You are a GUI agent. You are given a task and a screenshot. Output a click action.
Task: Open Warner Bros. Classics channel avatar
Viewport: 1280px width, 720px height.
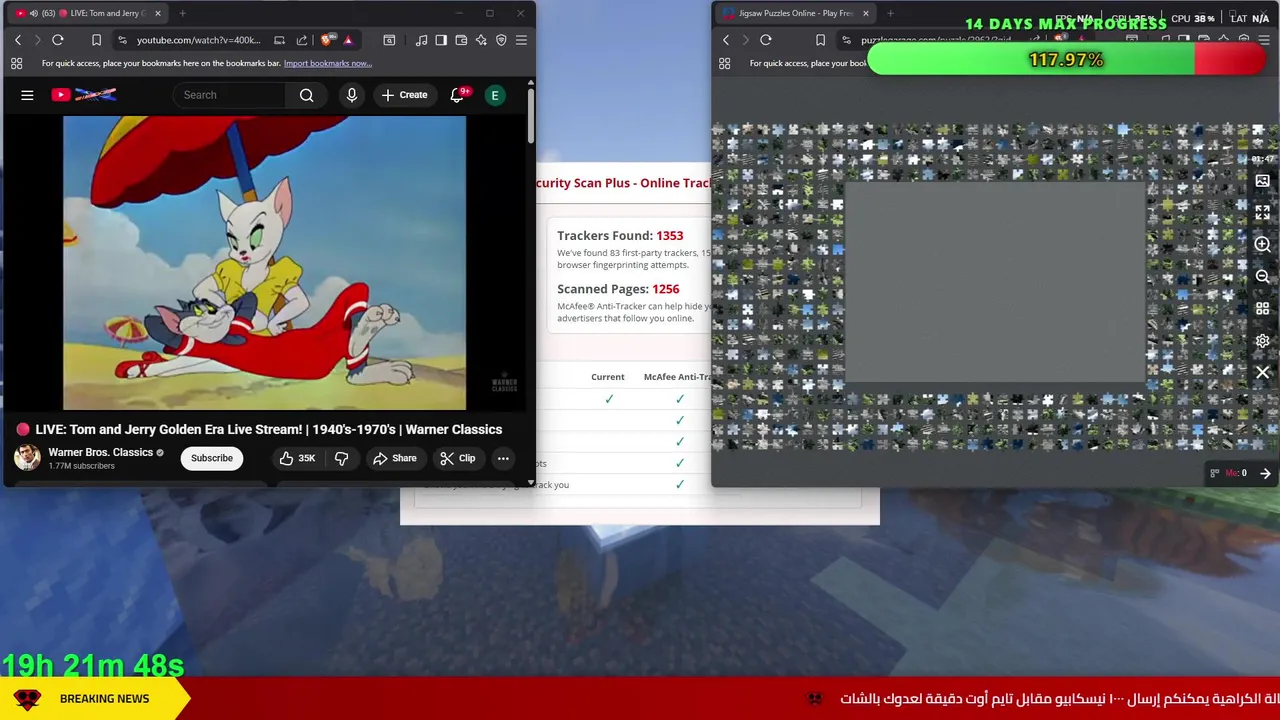click(27, 458)
